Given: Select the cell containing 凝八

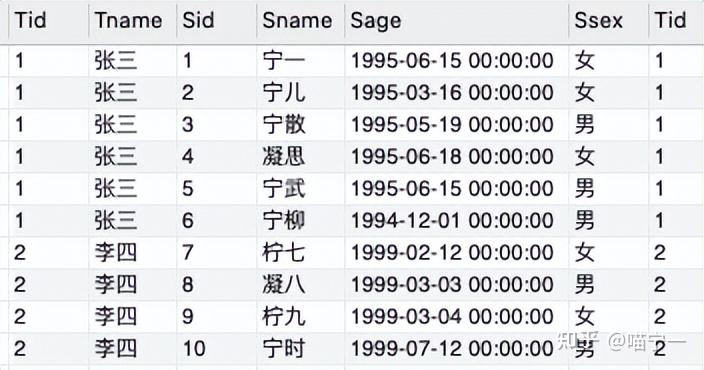Looking at the screenshot, I should click(x=300, y=285).
